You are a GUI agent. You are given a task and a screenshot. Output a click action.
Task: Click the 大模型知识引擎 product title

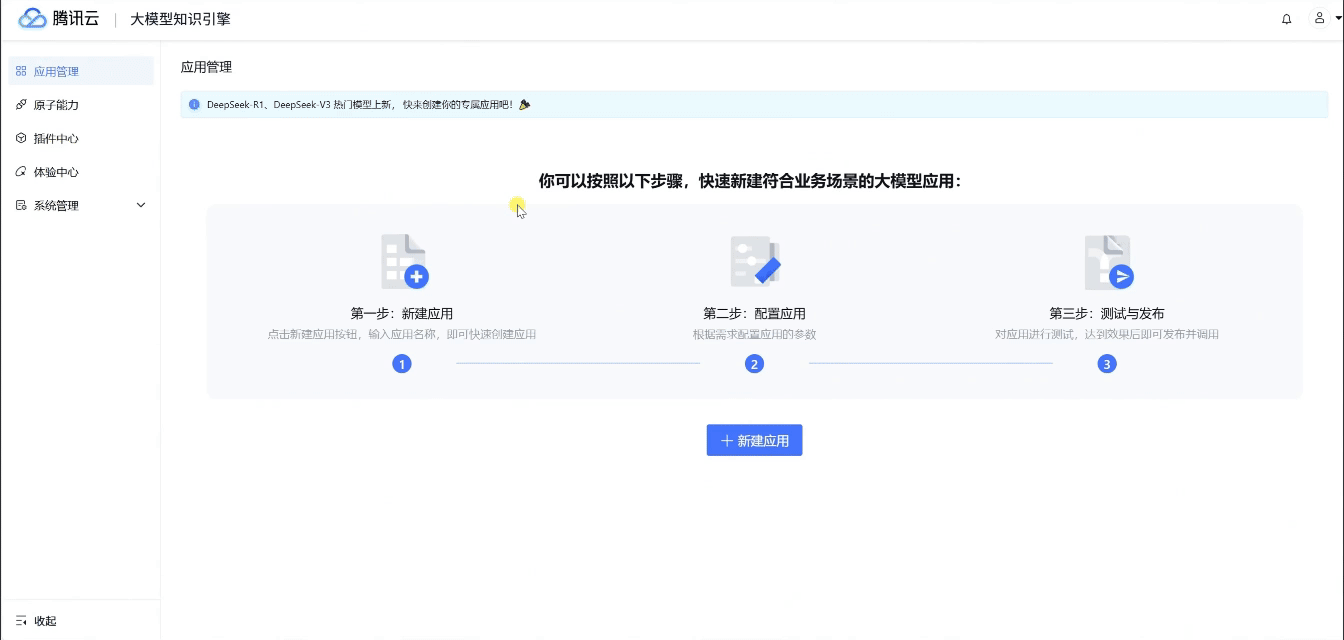pos(180,19)
